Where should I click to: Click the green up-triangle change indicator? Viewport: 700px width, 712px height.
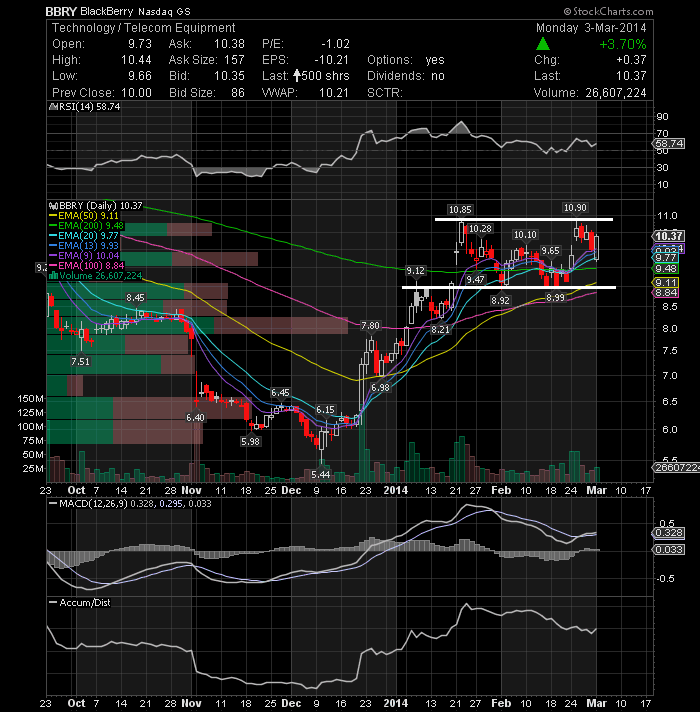pyautogui.click(x=542, y=44)
